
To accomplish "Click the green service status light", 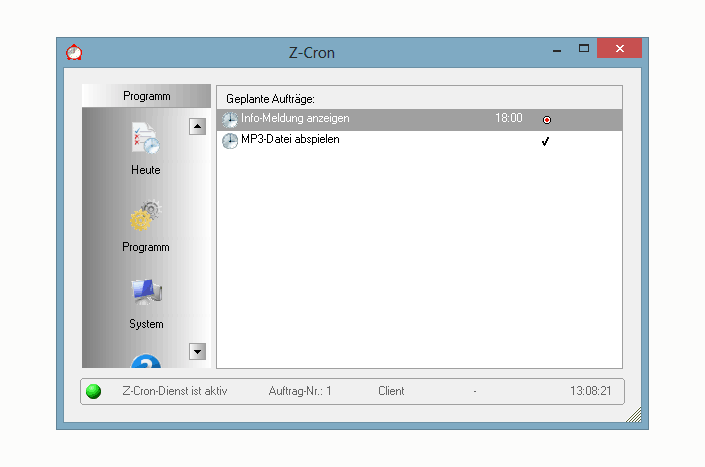I will pyautogui.click(x=94, y=391).
